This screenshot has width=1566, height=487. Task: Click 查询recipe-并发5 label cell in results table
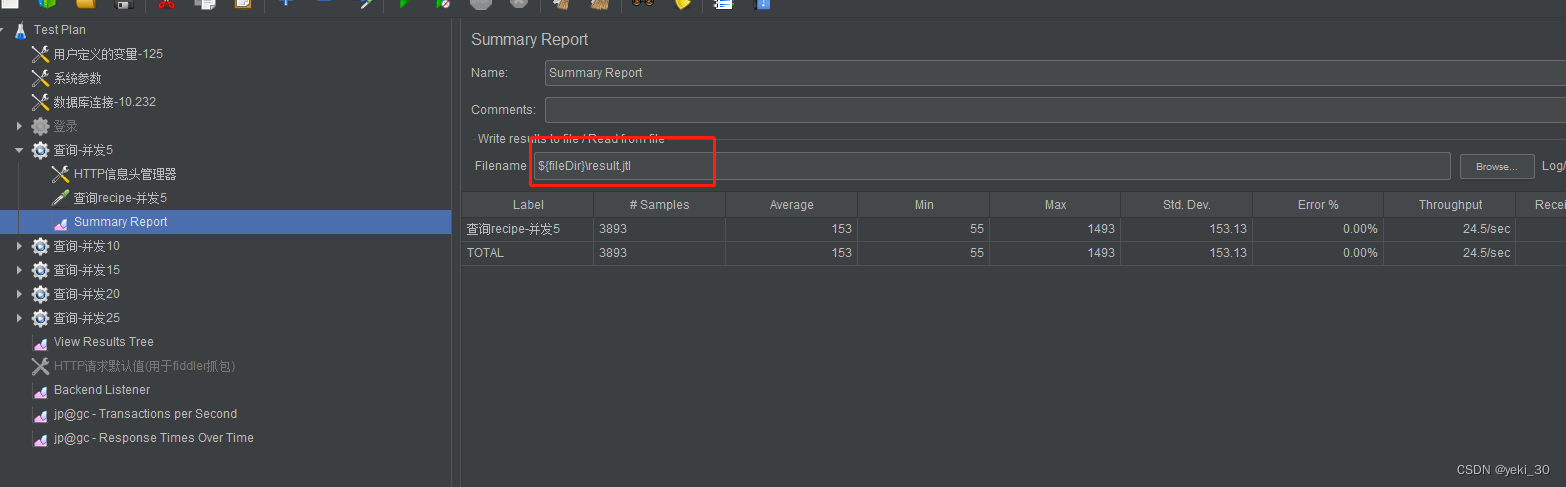pos(528,229)
